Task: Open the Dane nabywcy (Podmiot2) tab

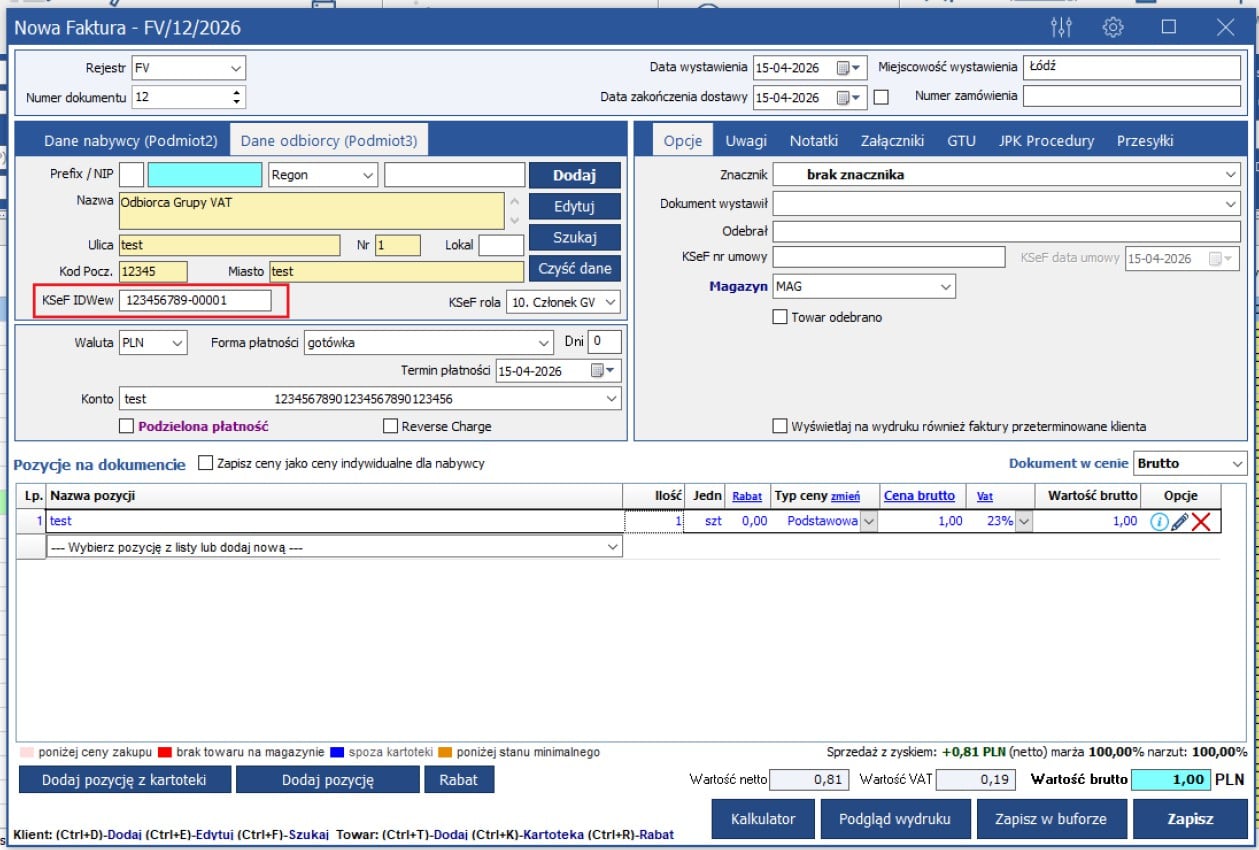Action: (131, 141)
